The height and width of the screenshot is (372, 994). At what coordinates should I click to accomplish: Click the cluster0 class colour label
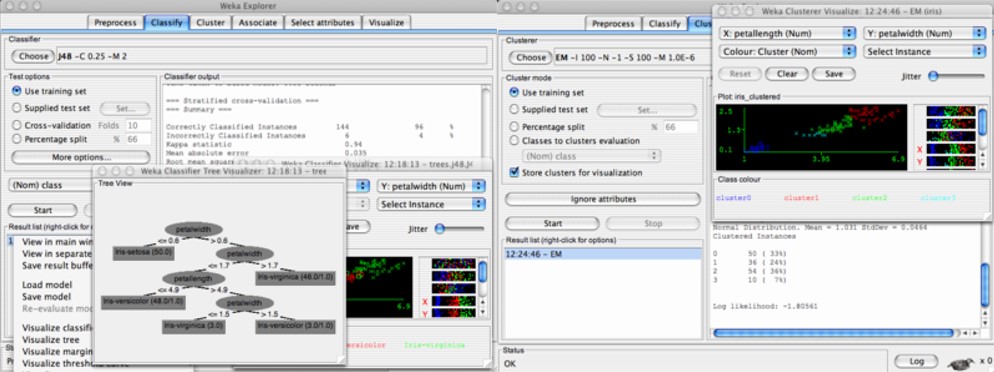coord(733,198)
